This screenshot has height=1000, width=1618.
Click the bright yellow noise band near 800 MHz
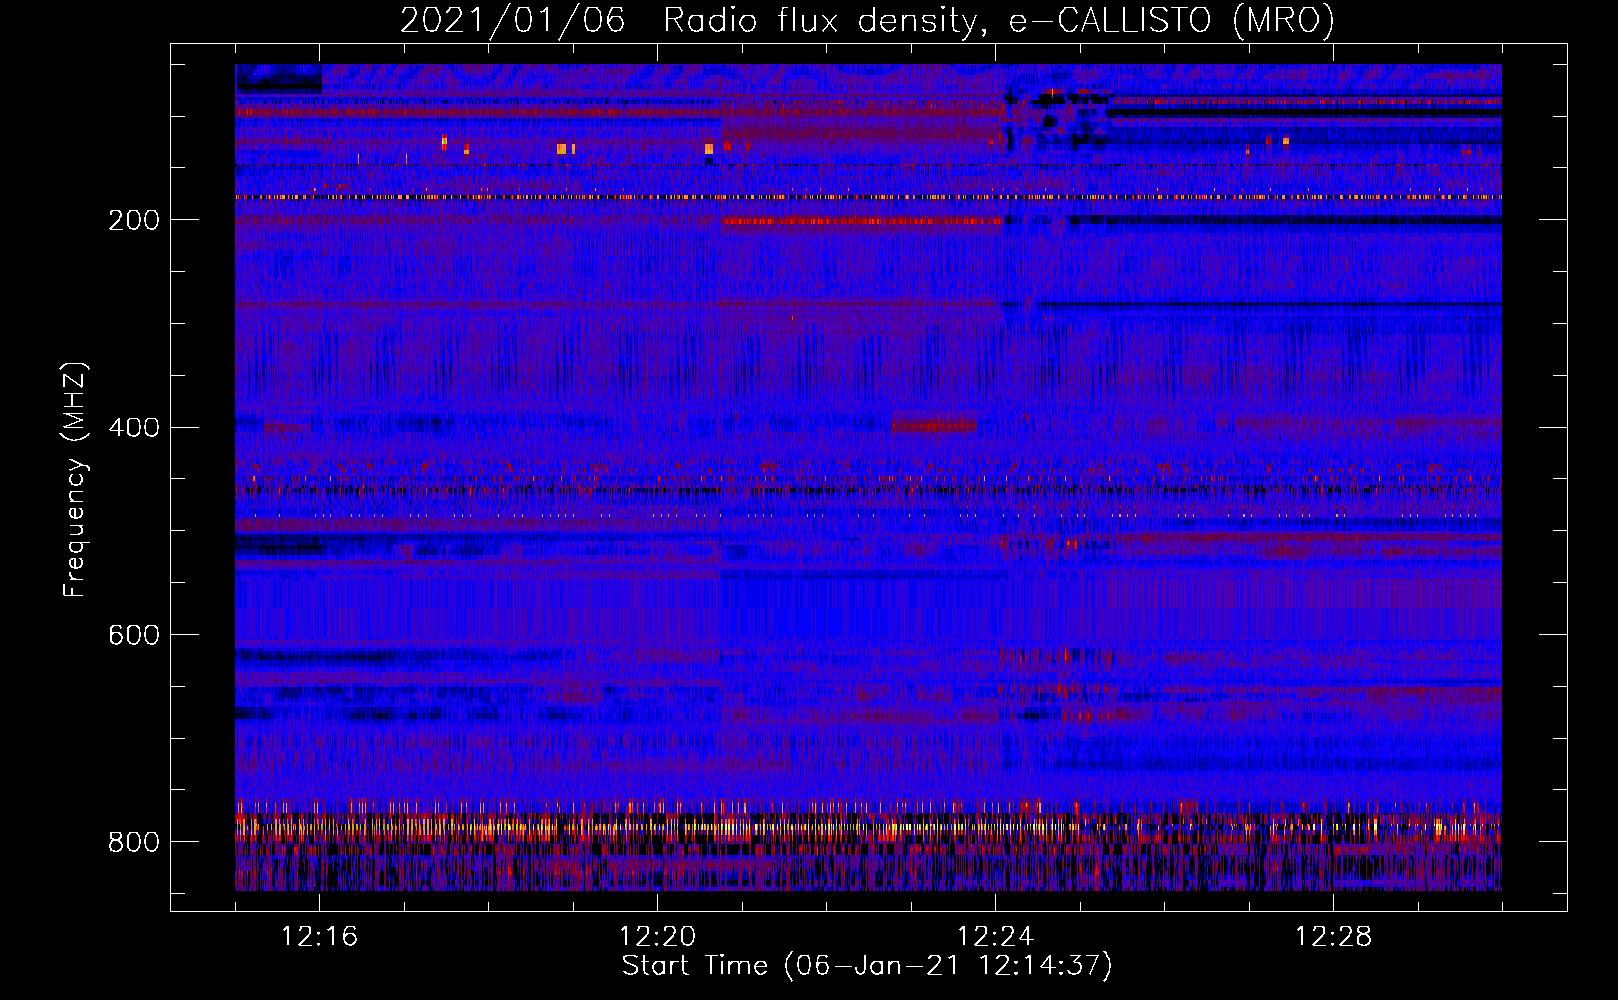[x=868, y=828]
